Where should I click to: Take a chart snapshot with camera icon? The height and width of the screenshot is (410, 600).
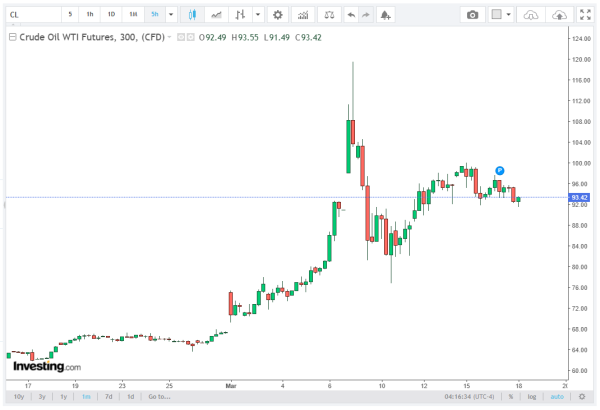[473, 15]
